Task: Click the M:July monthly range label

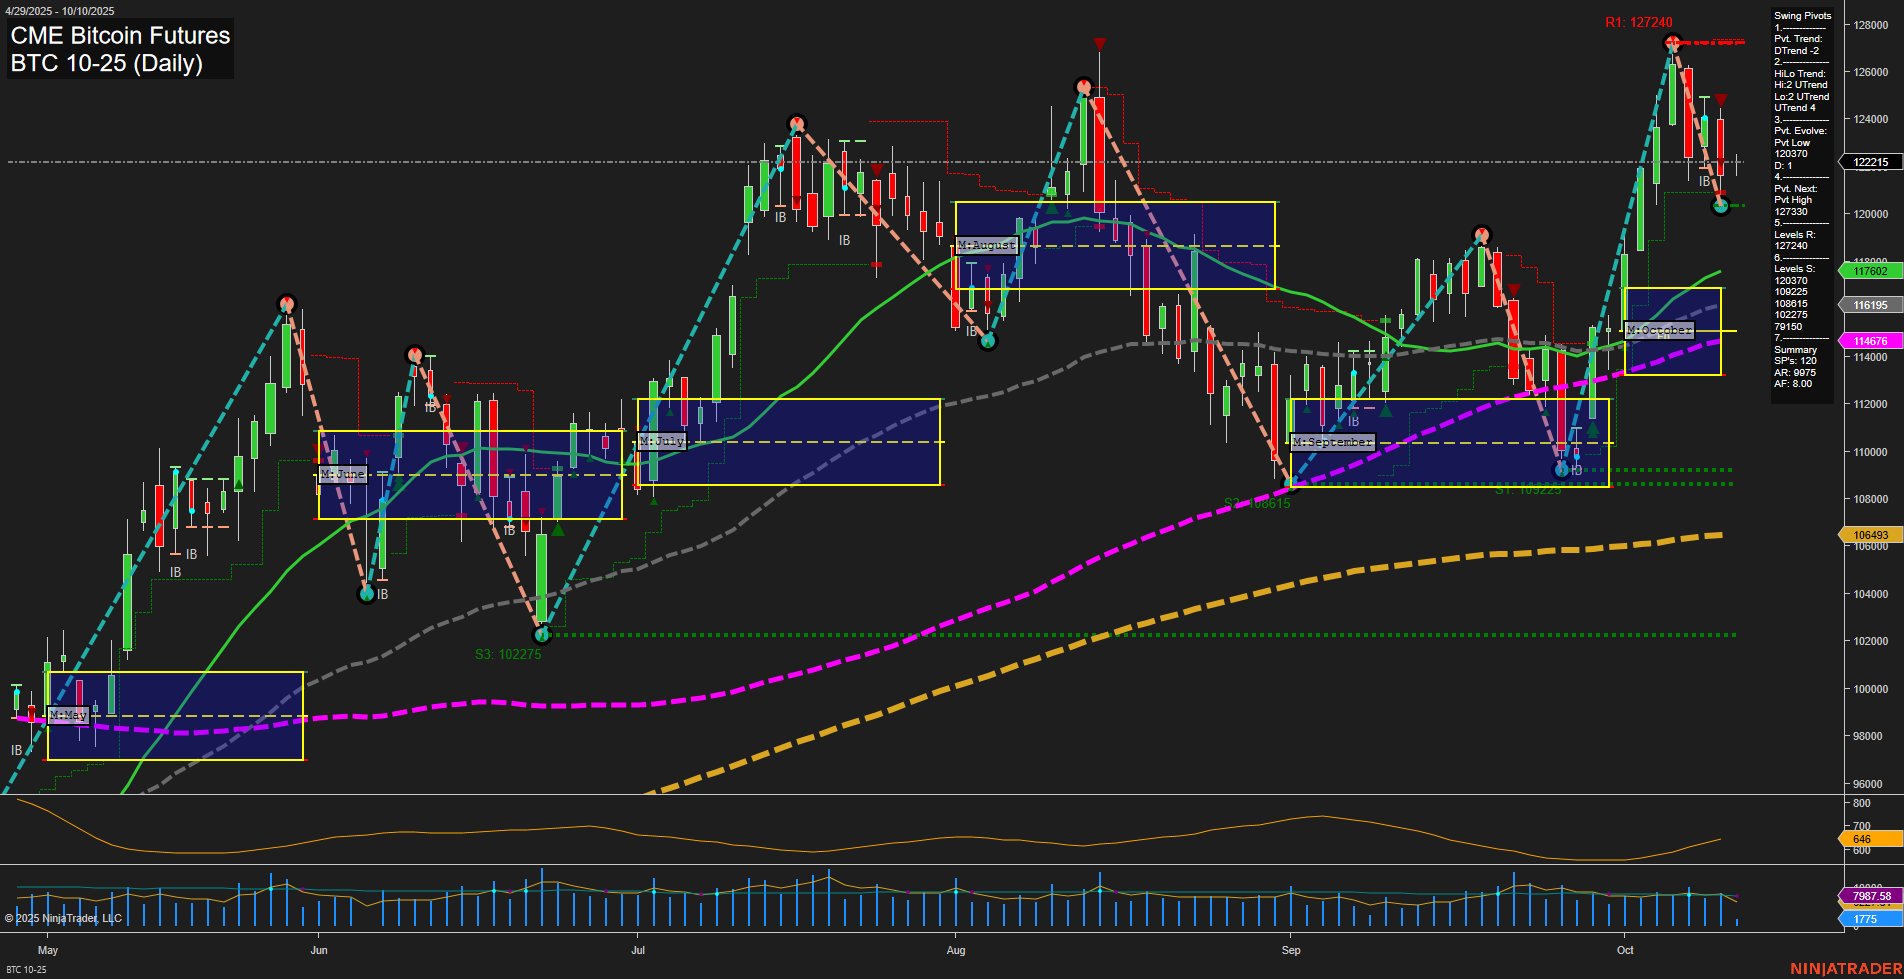Action: [662, 441]
